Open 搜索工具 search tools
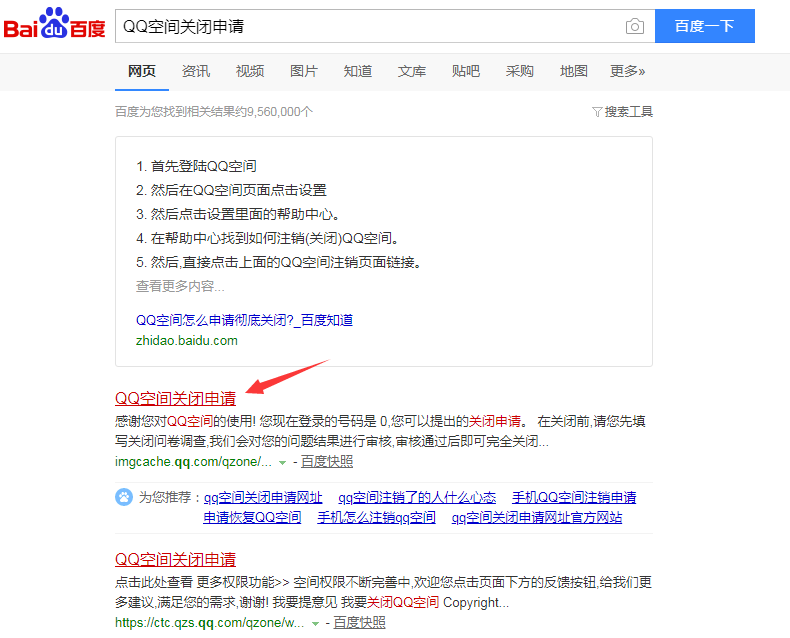The height and width of the screenshot is (638, 790). [628, 112]
